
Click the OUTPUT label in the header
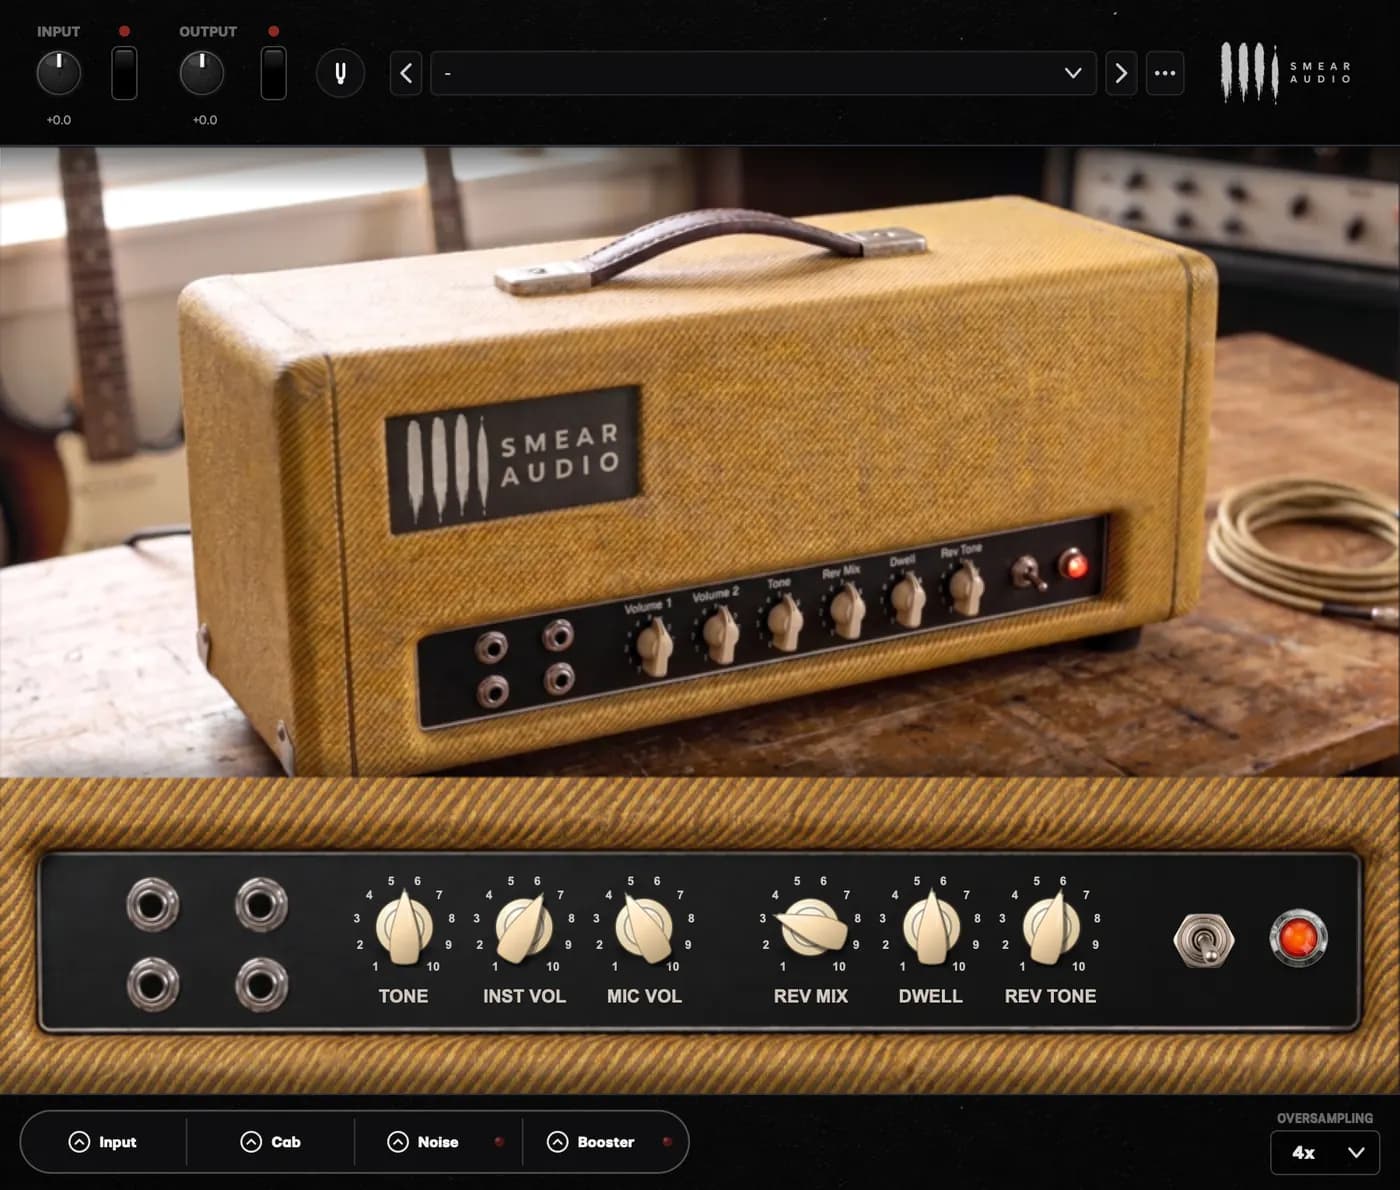[208, 31]
